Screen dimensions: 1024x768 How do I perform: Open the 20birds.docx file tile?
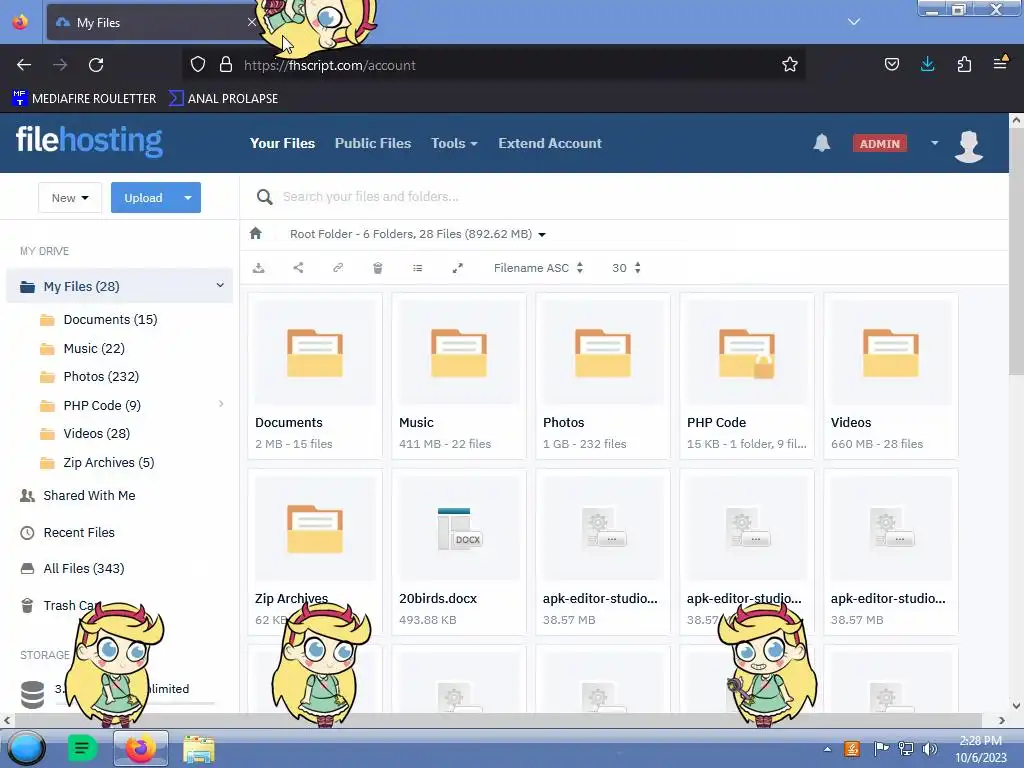pyautogui.click(x=458, y=552)
